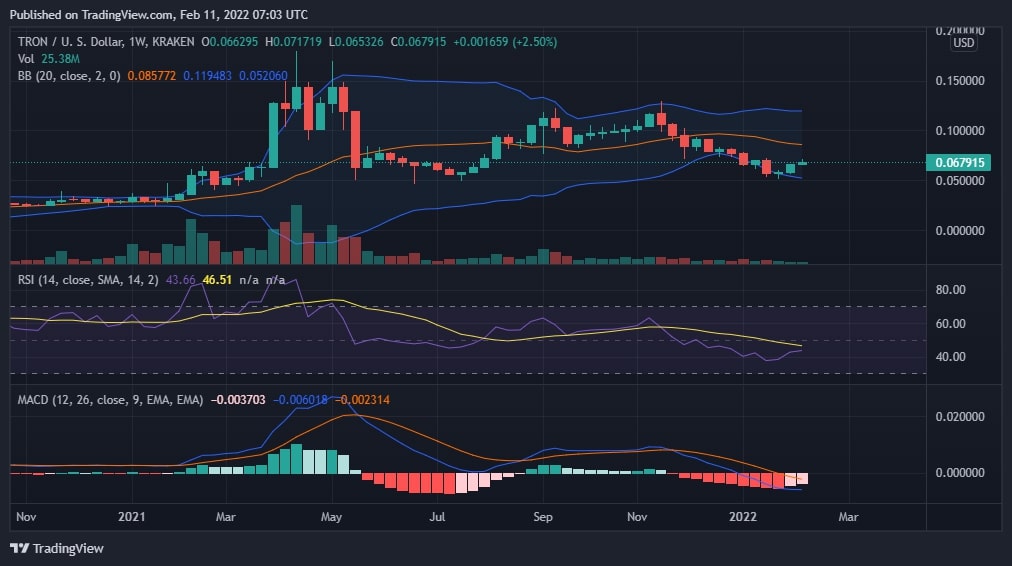Select the BB (20, close, 2, 0) label
This screenshot has height=566, width=1012.
tap(69, 76)
